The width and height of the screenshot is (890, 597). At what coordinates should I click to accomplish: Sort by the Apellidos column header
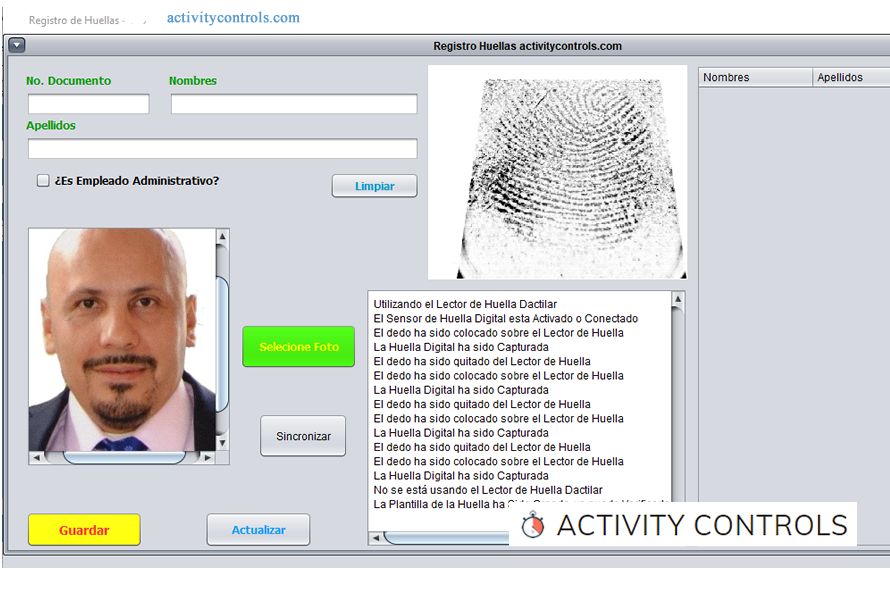point(851,77)
